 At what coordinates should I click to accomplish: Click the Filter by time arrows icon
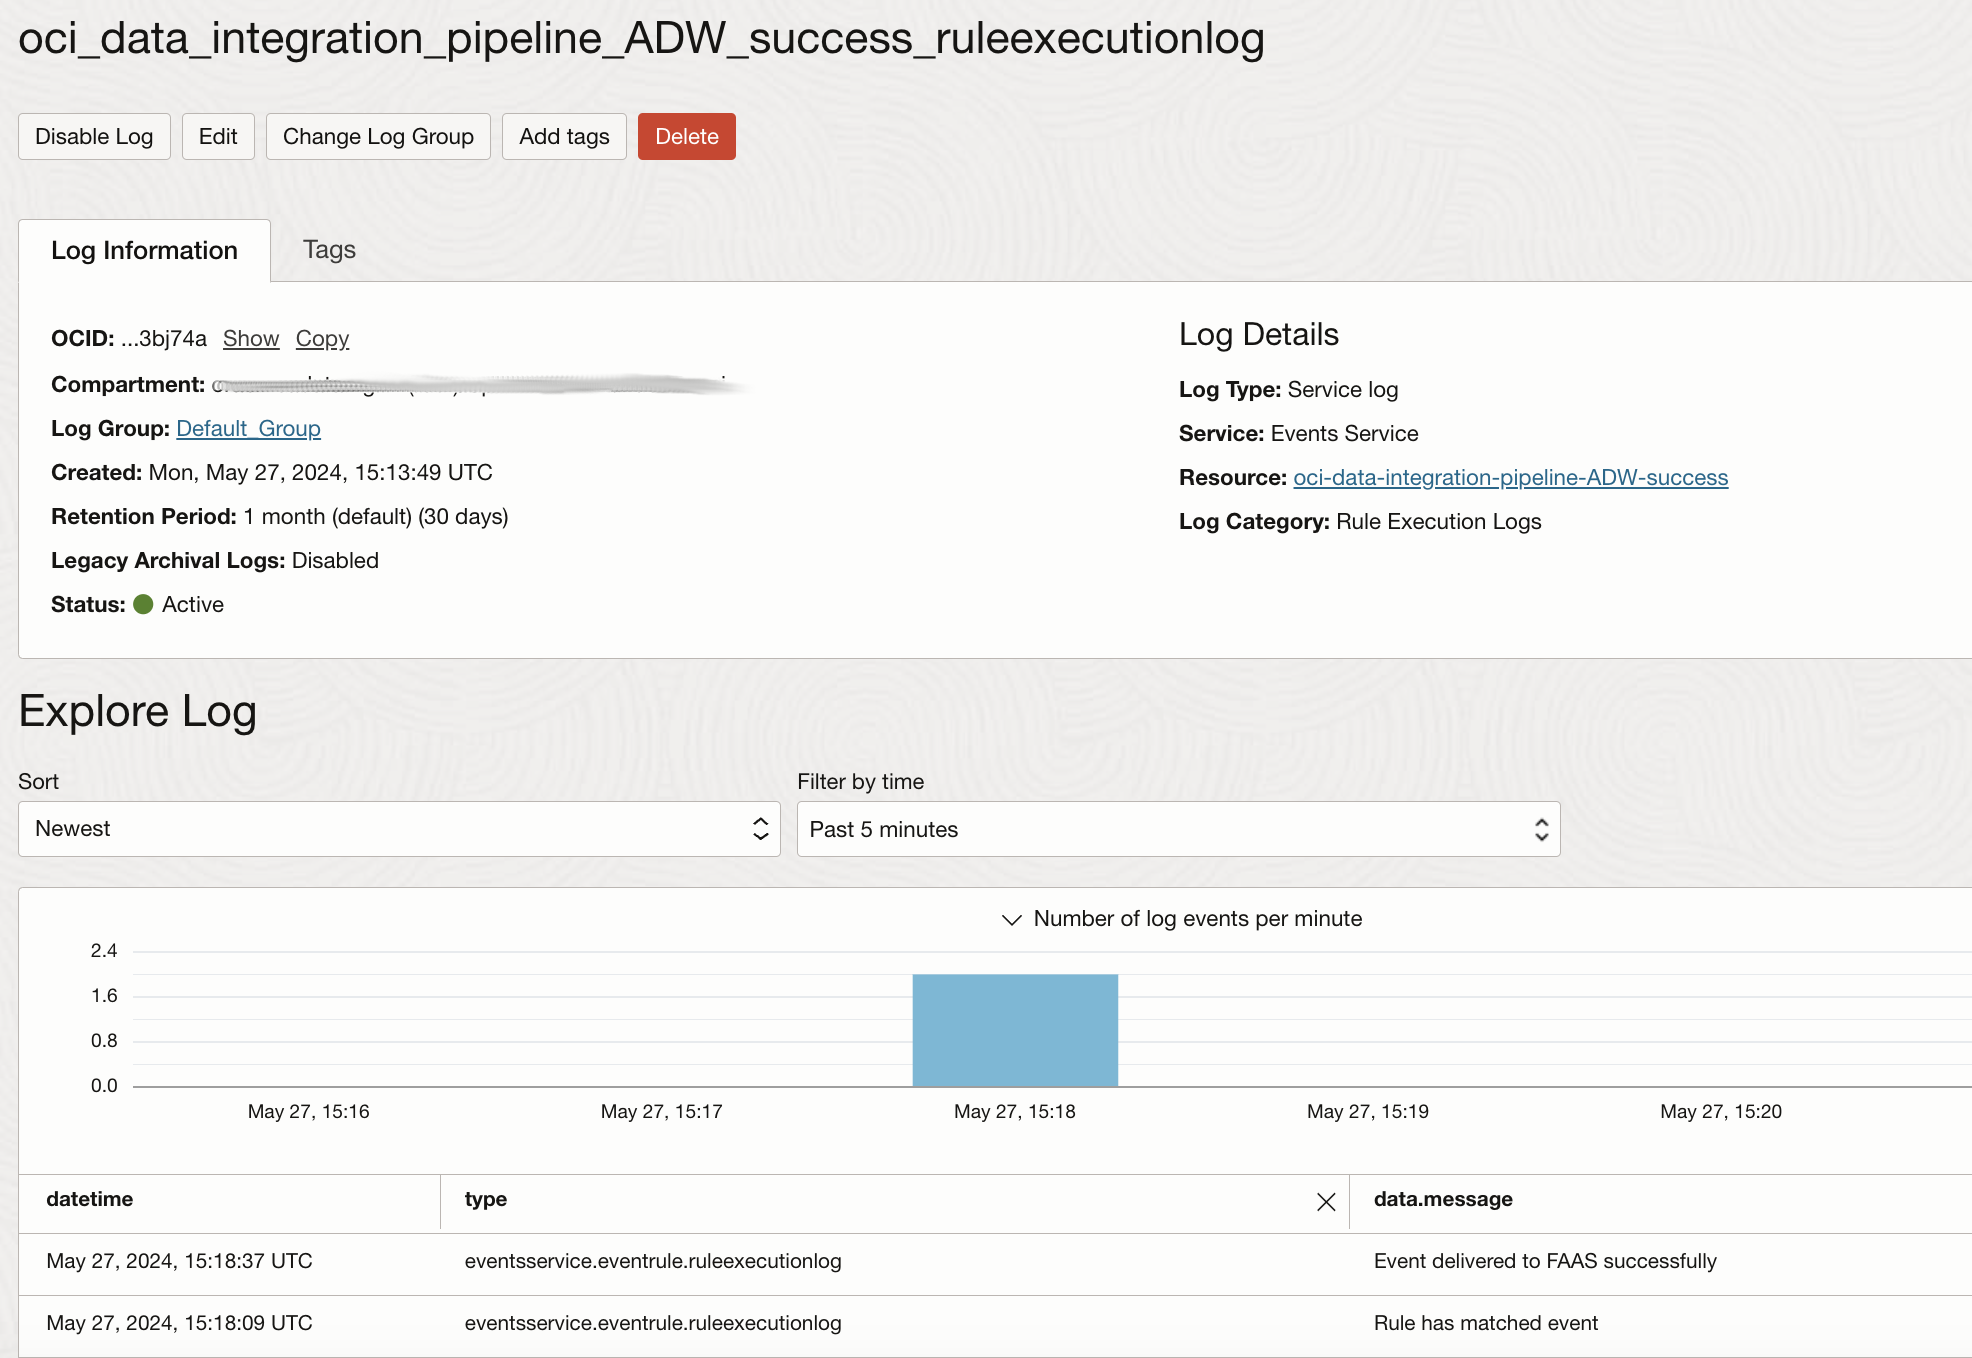point(1541,829)
